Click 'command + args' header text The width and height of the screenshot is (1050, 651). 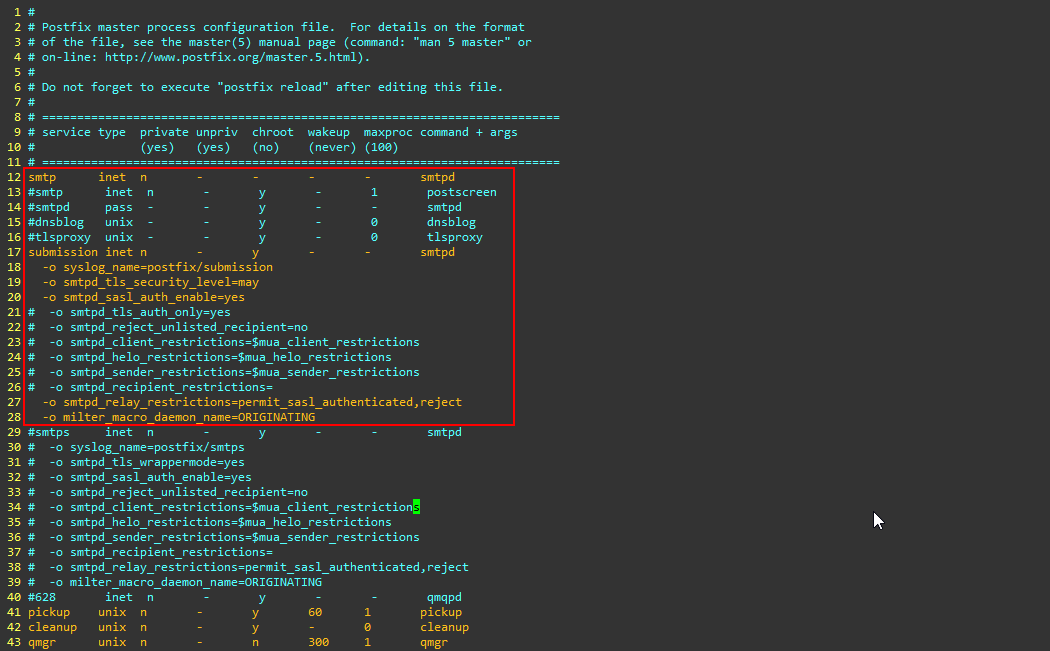click(469, 132)
